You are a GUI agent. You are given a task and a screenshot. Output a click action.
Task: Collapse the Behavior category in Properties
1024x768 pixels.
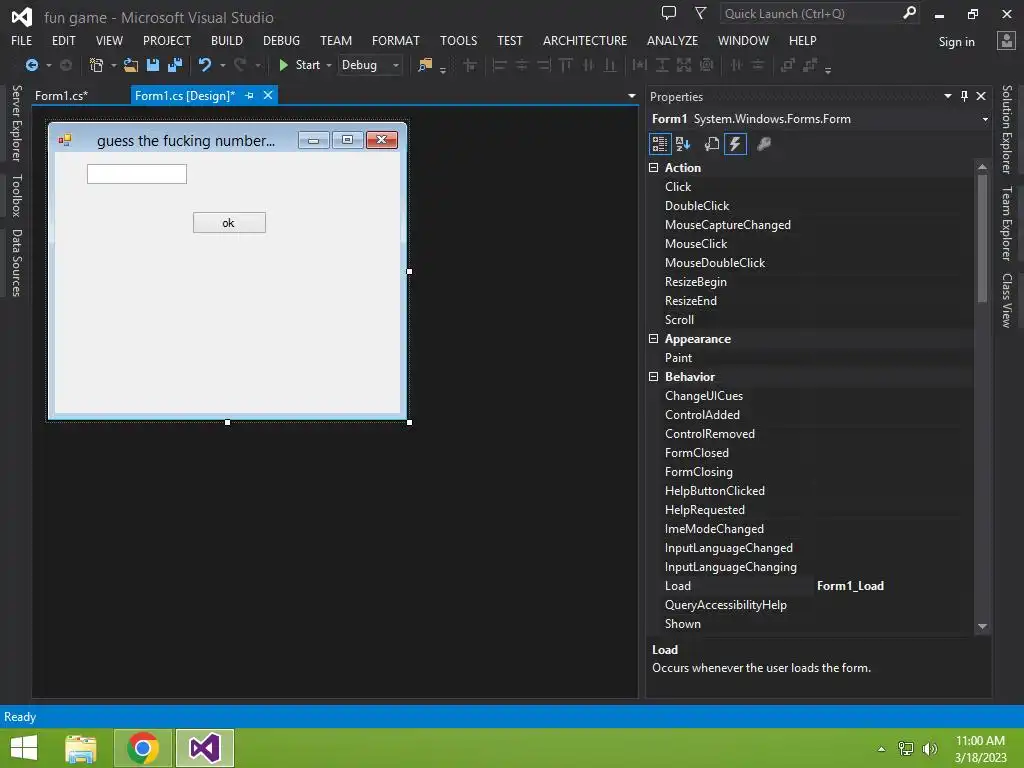click(x=654, y=377)
